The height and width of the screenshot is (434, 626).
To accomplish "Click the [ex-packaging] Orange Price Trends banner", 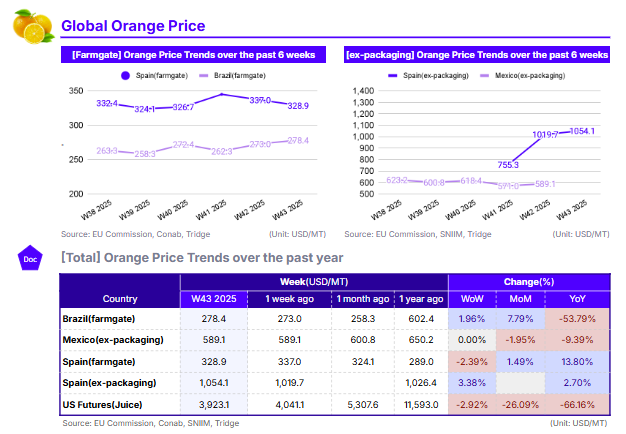I will 476,55.
